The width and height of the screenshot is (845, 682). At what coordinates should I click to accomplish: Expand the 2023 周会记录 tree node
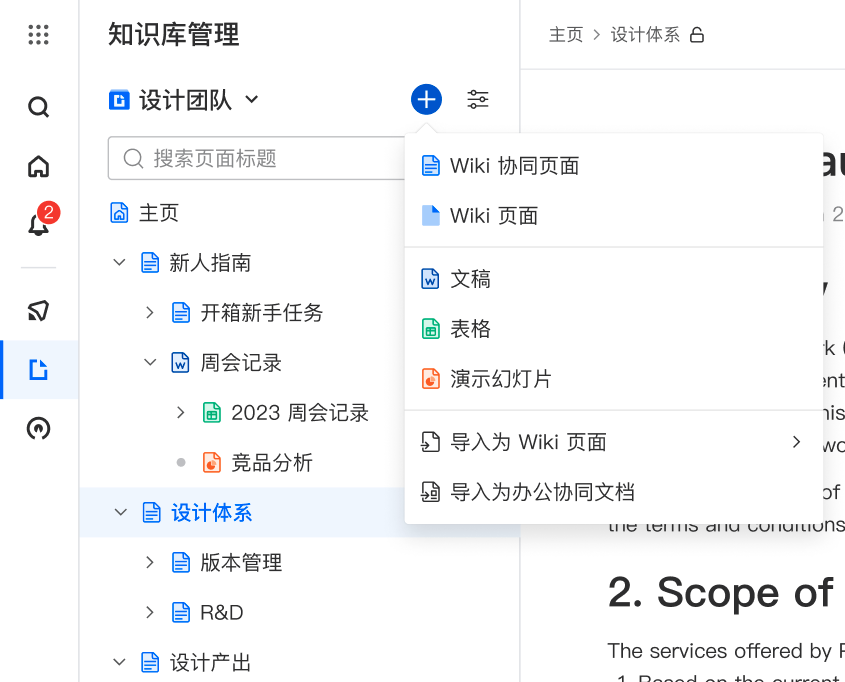point(181,413)
